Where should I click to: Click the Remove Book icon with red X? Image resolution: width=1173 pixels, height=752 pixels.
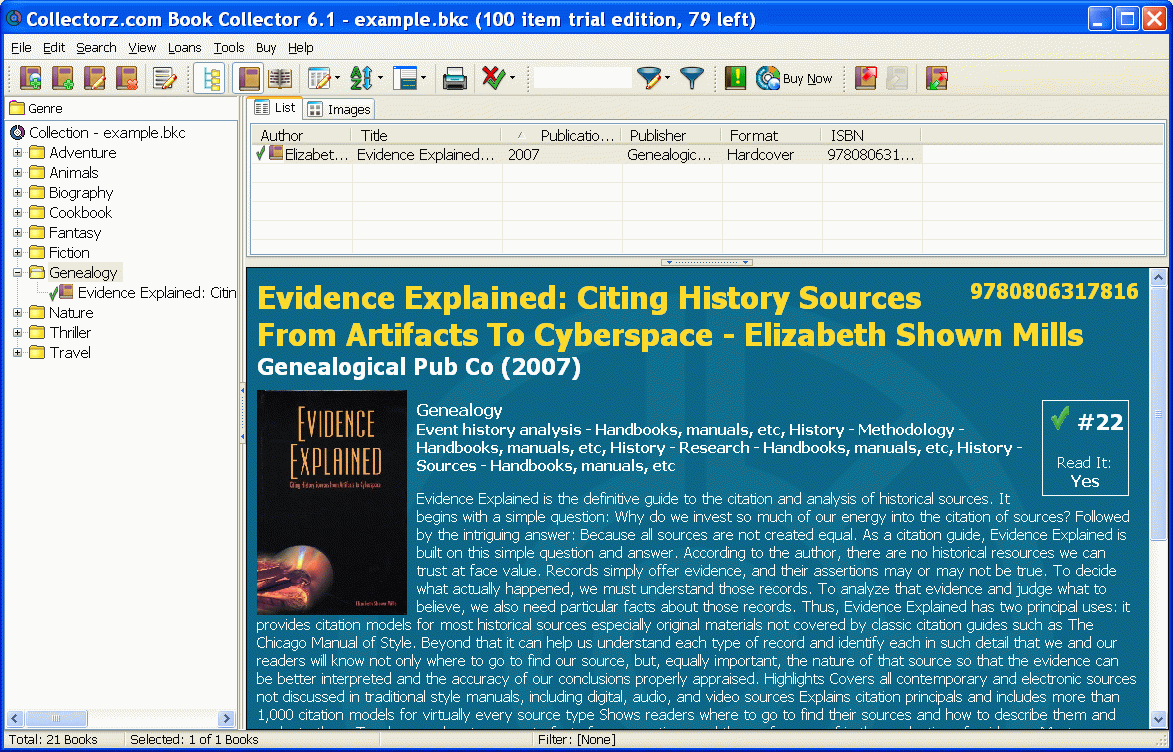(127, 79)
